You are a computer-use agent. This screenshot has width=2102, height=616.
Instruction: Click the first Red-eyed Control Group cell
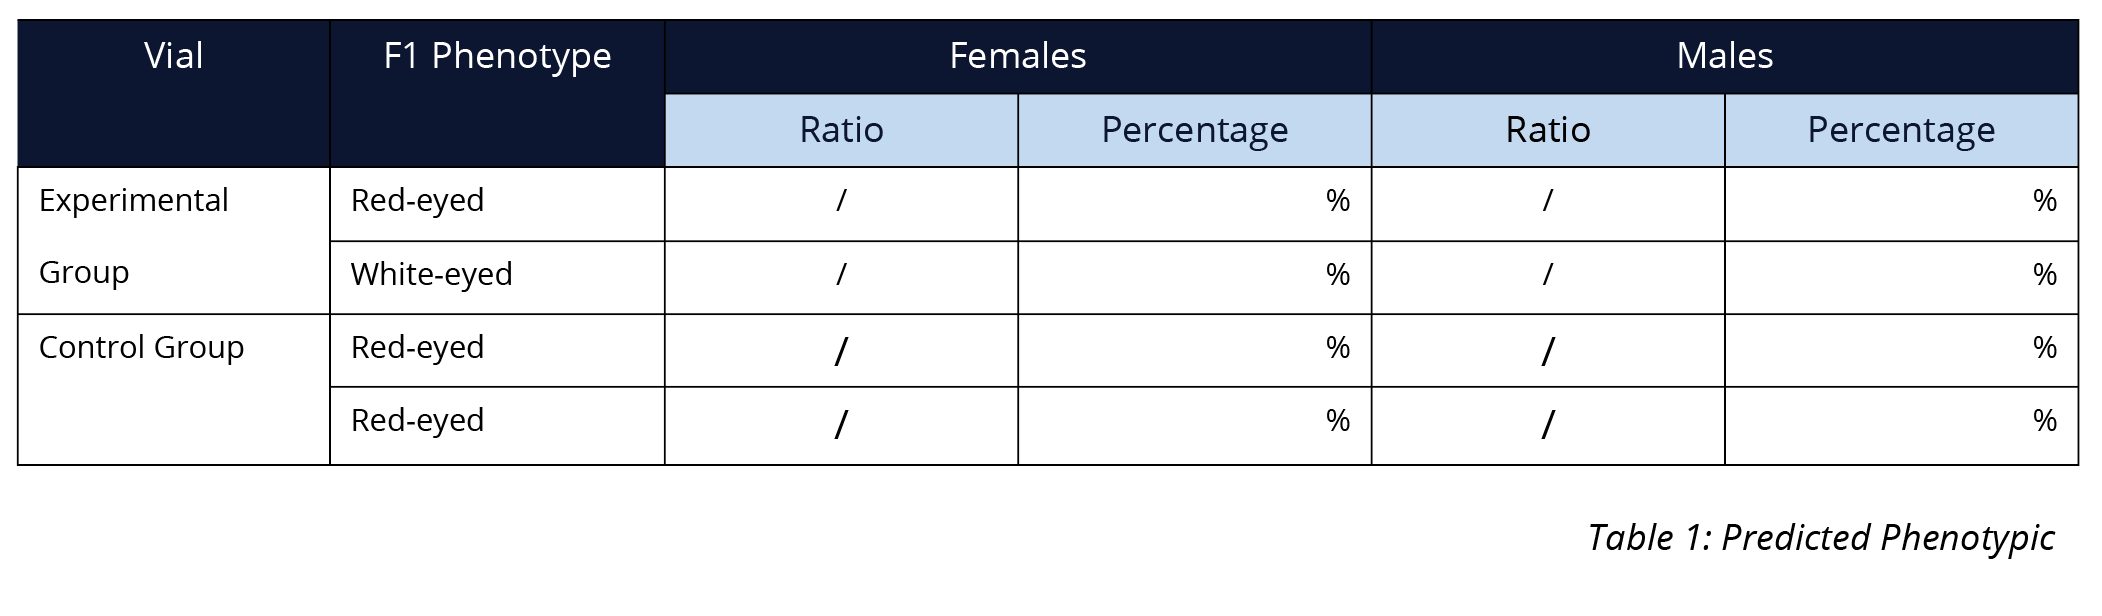click(497, 350)
